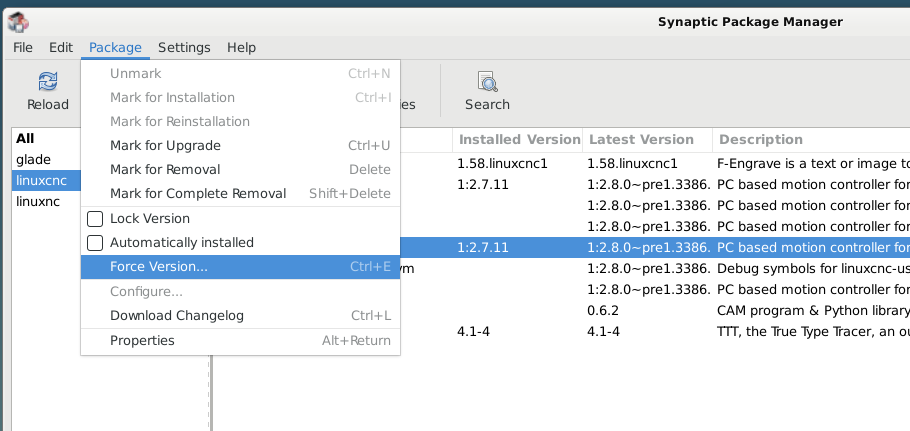Select the CAM program & Python library row
This screenshot has height=431, width=910.
(x=813, y=310)
